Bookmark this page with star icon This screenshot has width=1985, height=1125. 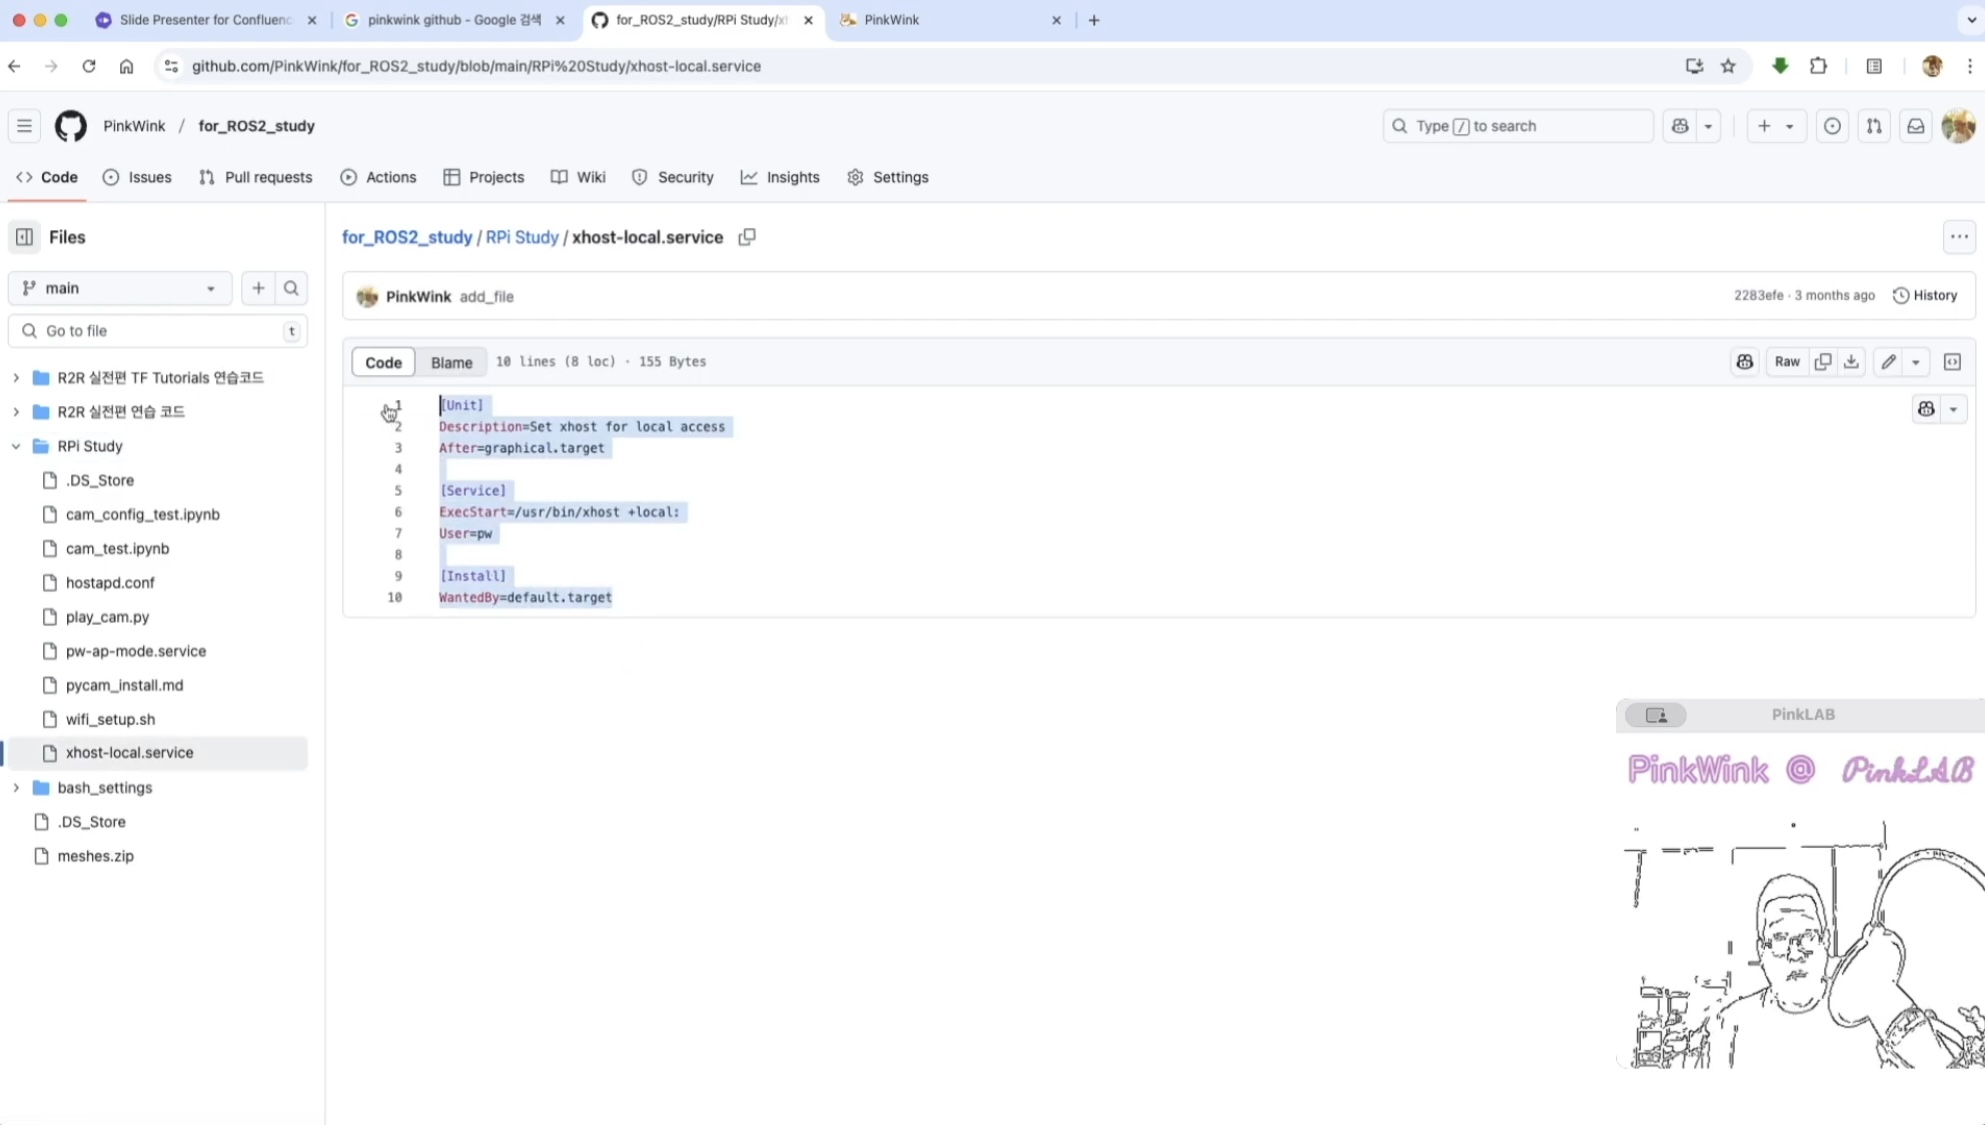click(1728, 66)
